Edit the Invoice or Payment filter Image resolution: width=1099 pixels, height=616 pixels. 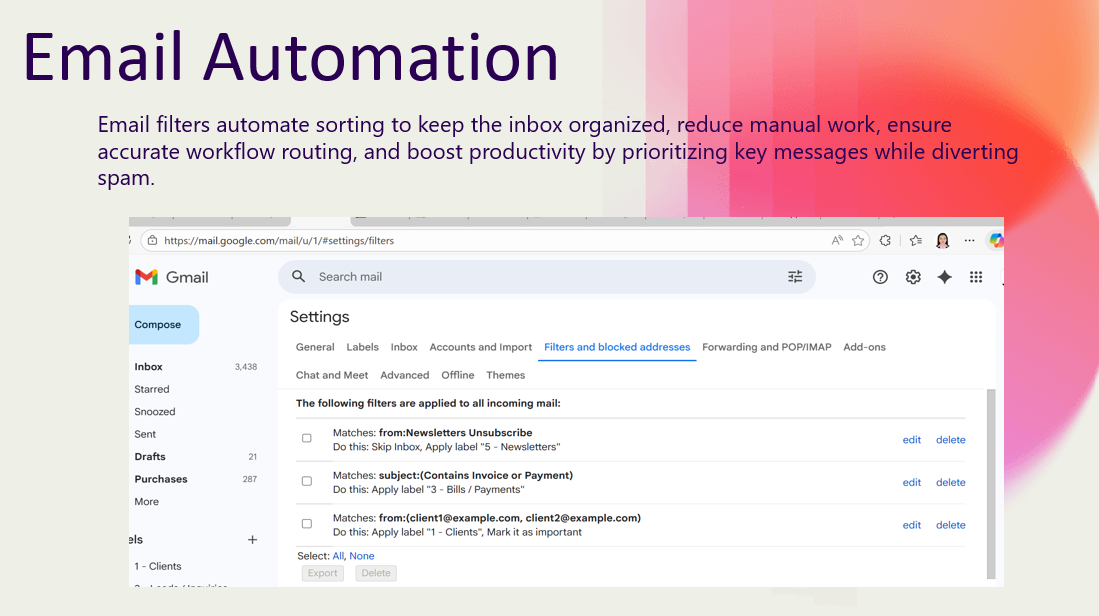(912, 483)
